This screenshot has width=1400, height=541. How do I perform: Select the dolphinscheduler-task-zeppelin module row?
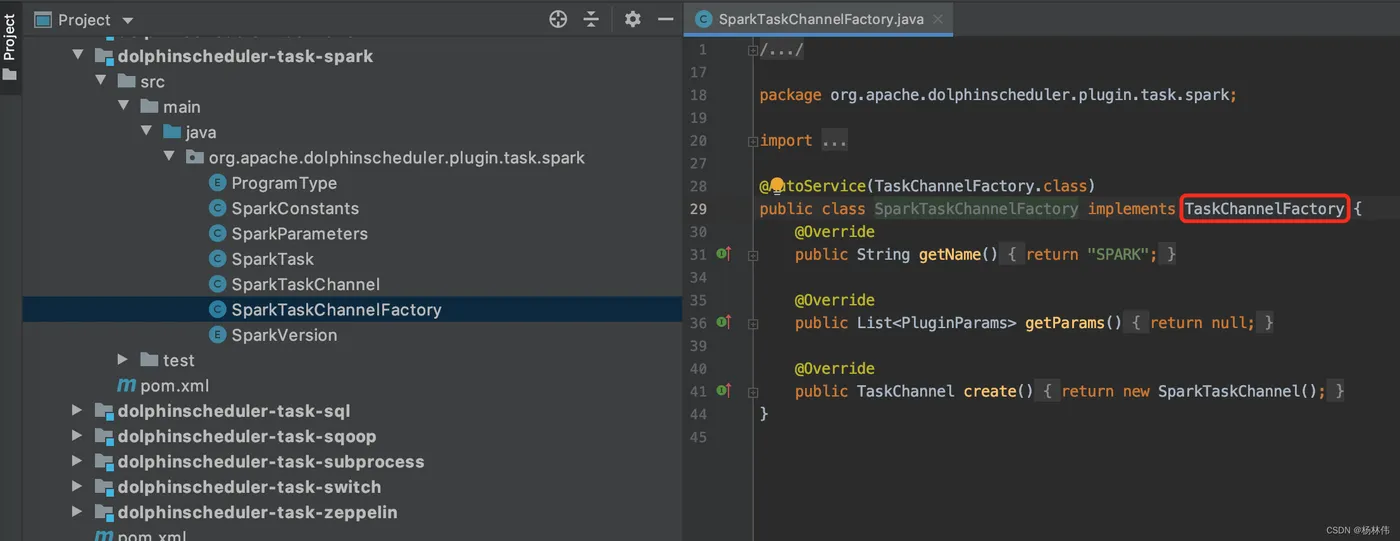pos(352,512)
